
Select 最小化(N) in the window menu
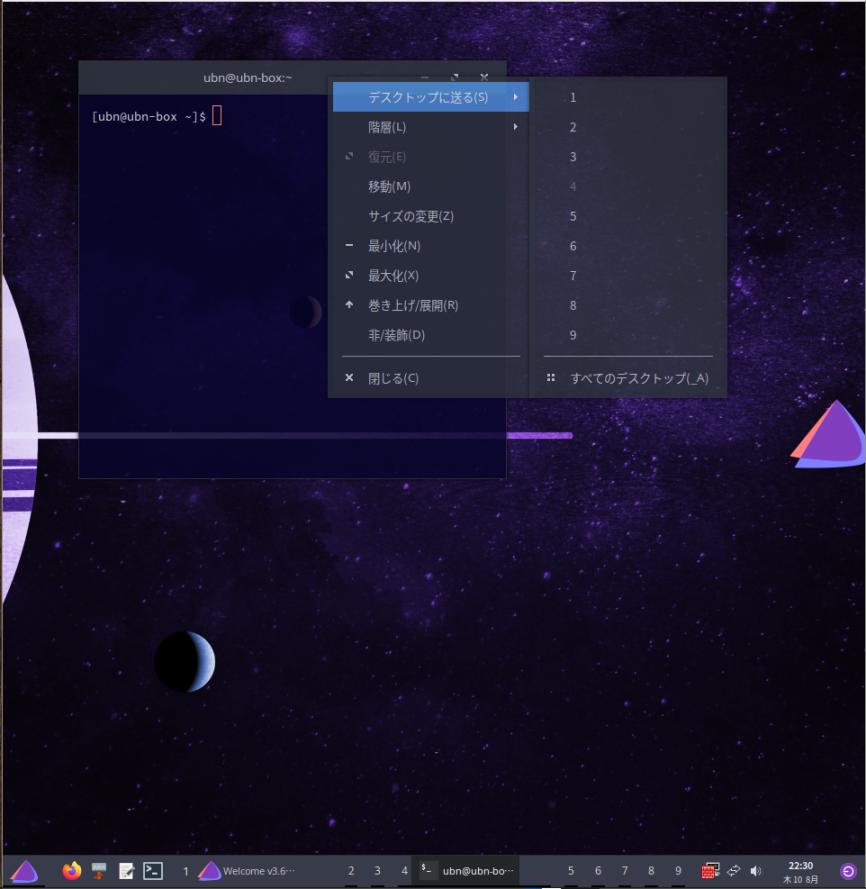[x=430, y=246]
